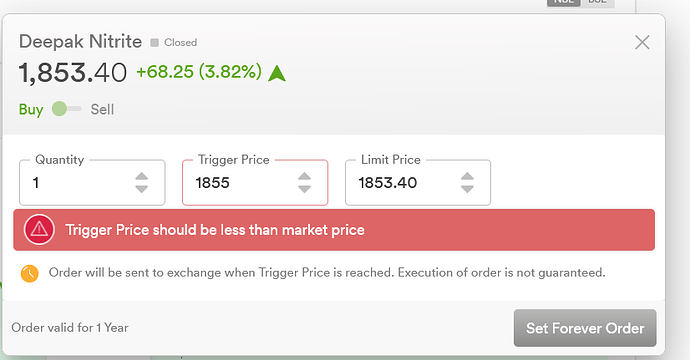Close the Deepak Nitrite order dialog
This screenshot has height=360, width=690.
pos(642,42)
